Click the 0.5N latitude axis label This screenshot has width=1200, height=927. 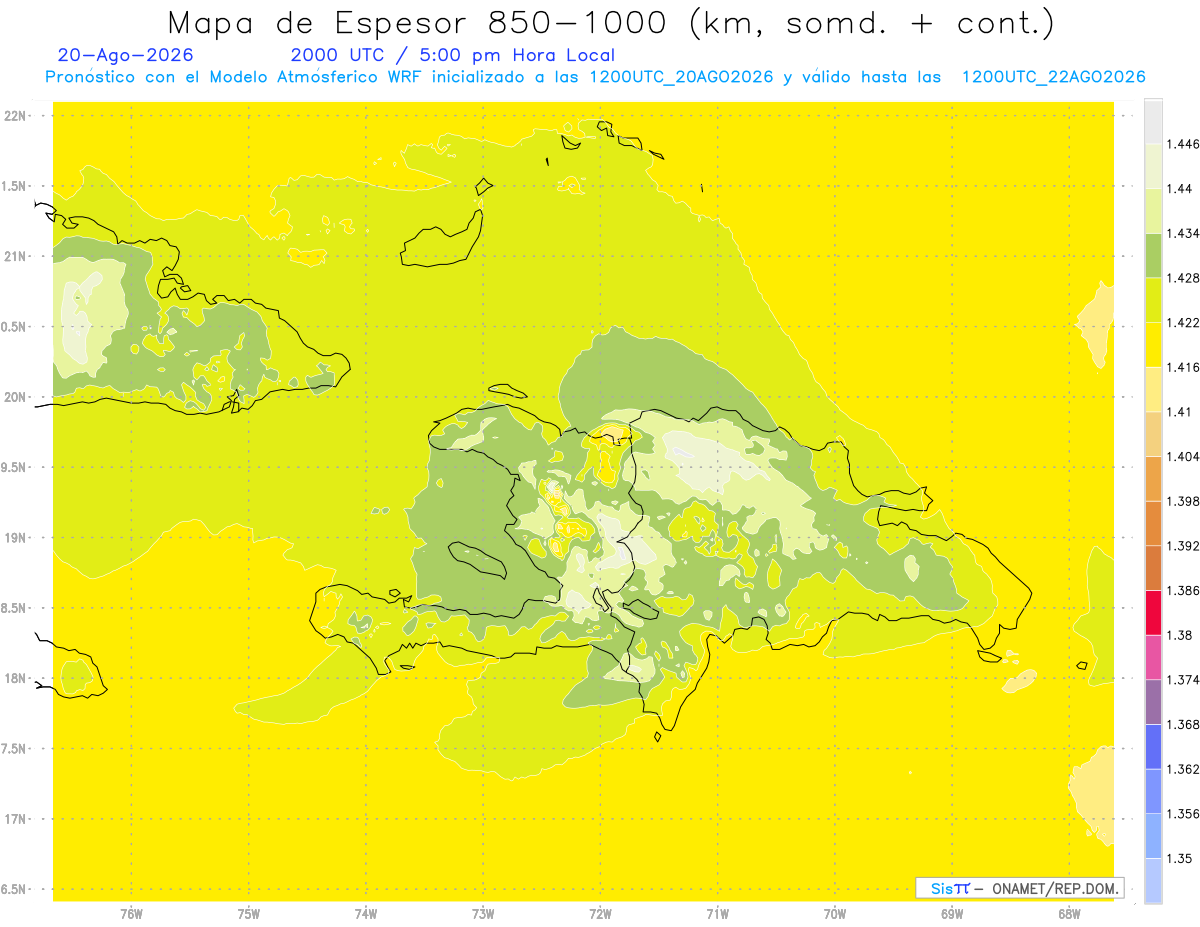15,327
